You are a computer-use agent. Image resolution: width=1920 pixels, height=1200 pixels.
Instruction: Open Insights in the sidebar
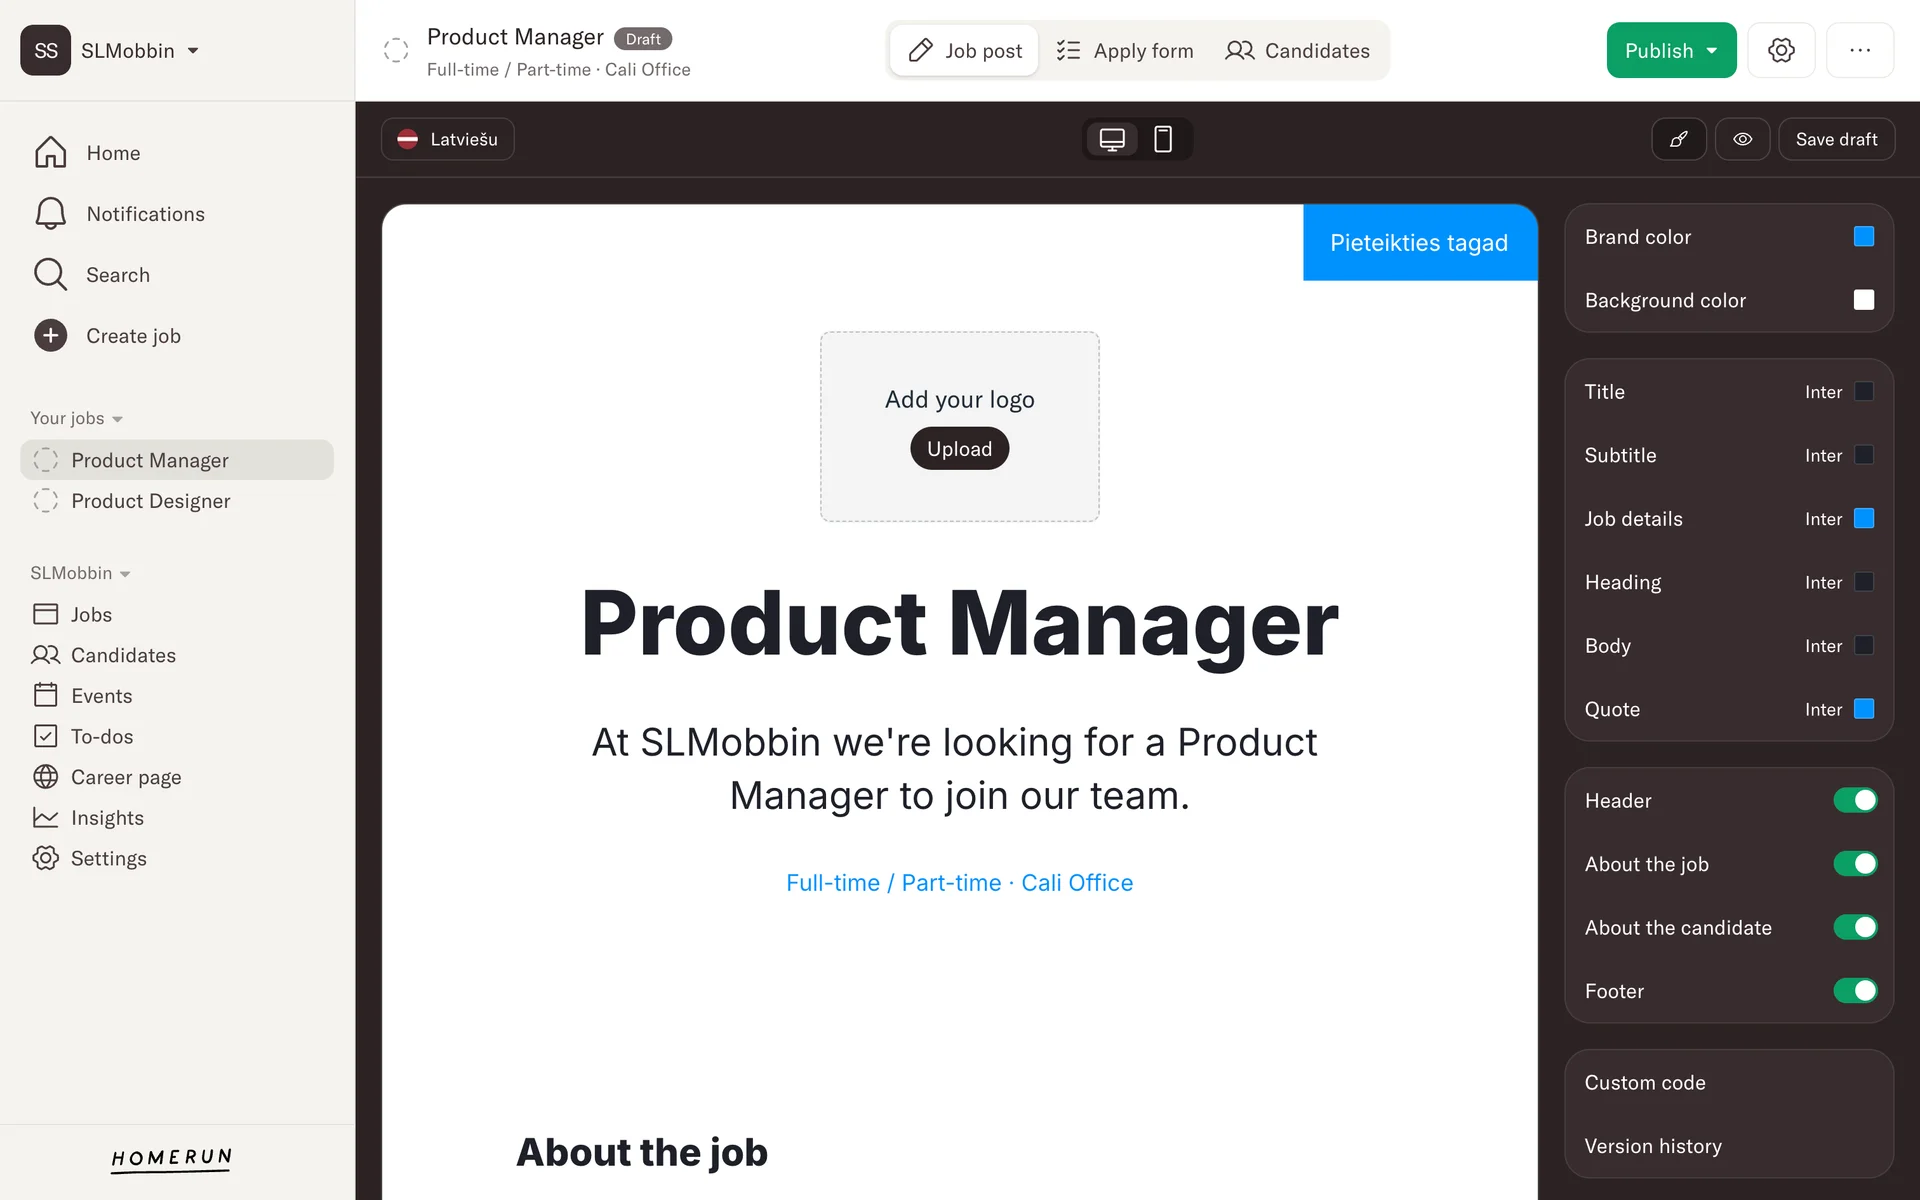(107, 818)
